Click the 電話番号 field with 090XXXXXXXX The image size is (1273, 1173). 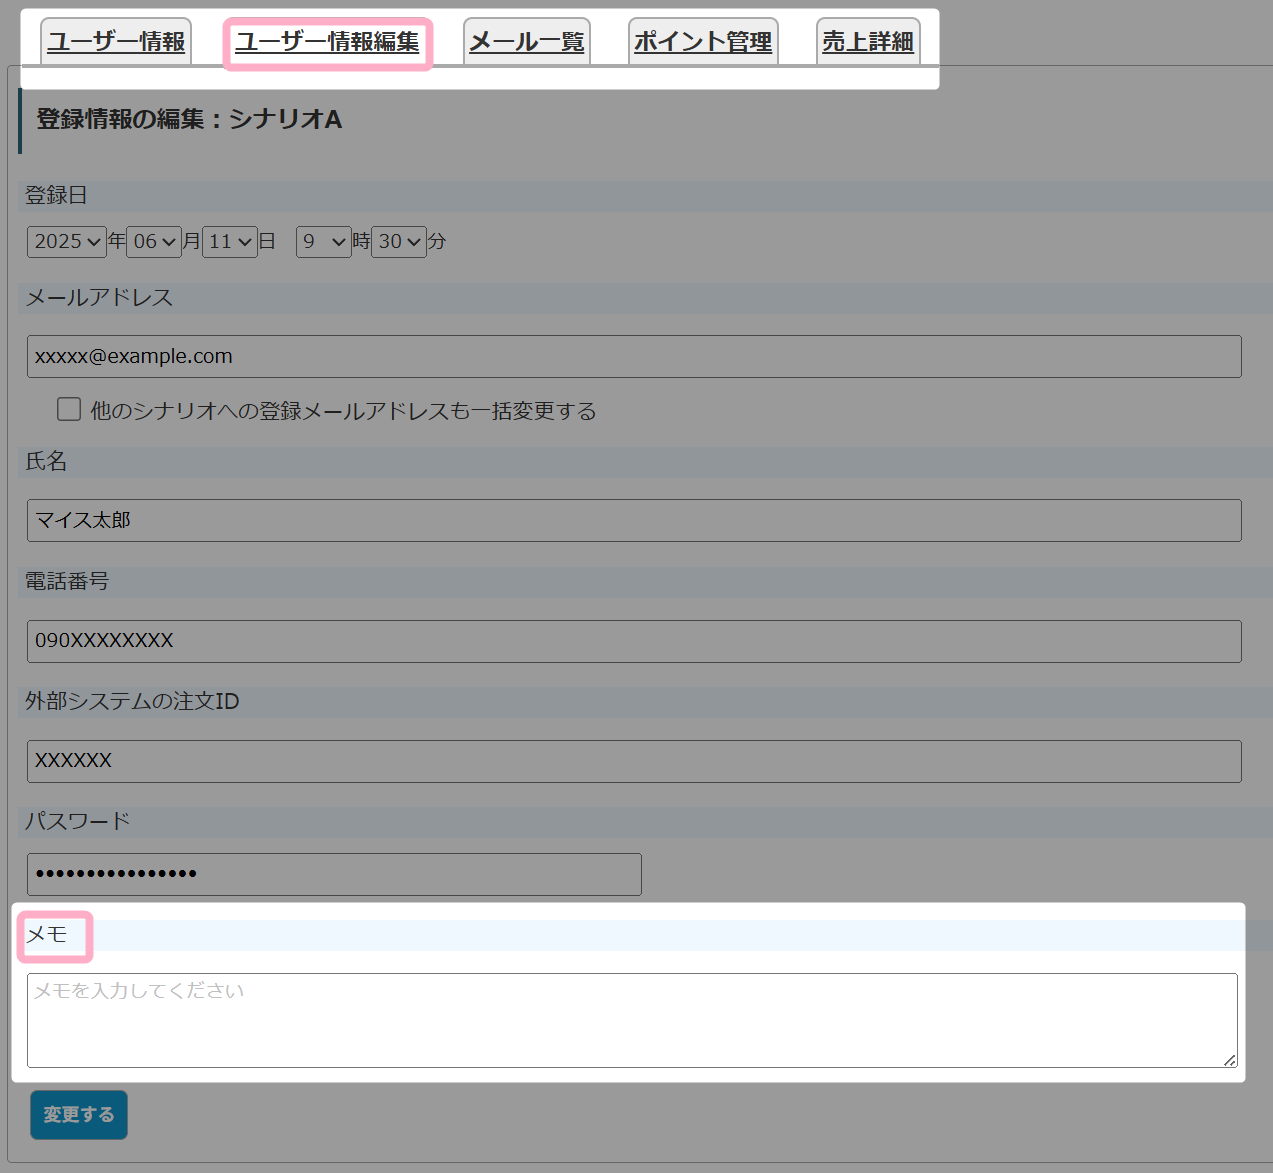[x=634, y=641]
